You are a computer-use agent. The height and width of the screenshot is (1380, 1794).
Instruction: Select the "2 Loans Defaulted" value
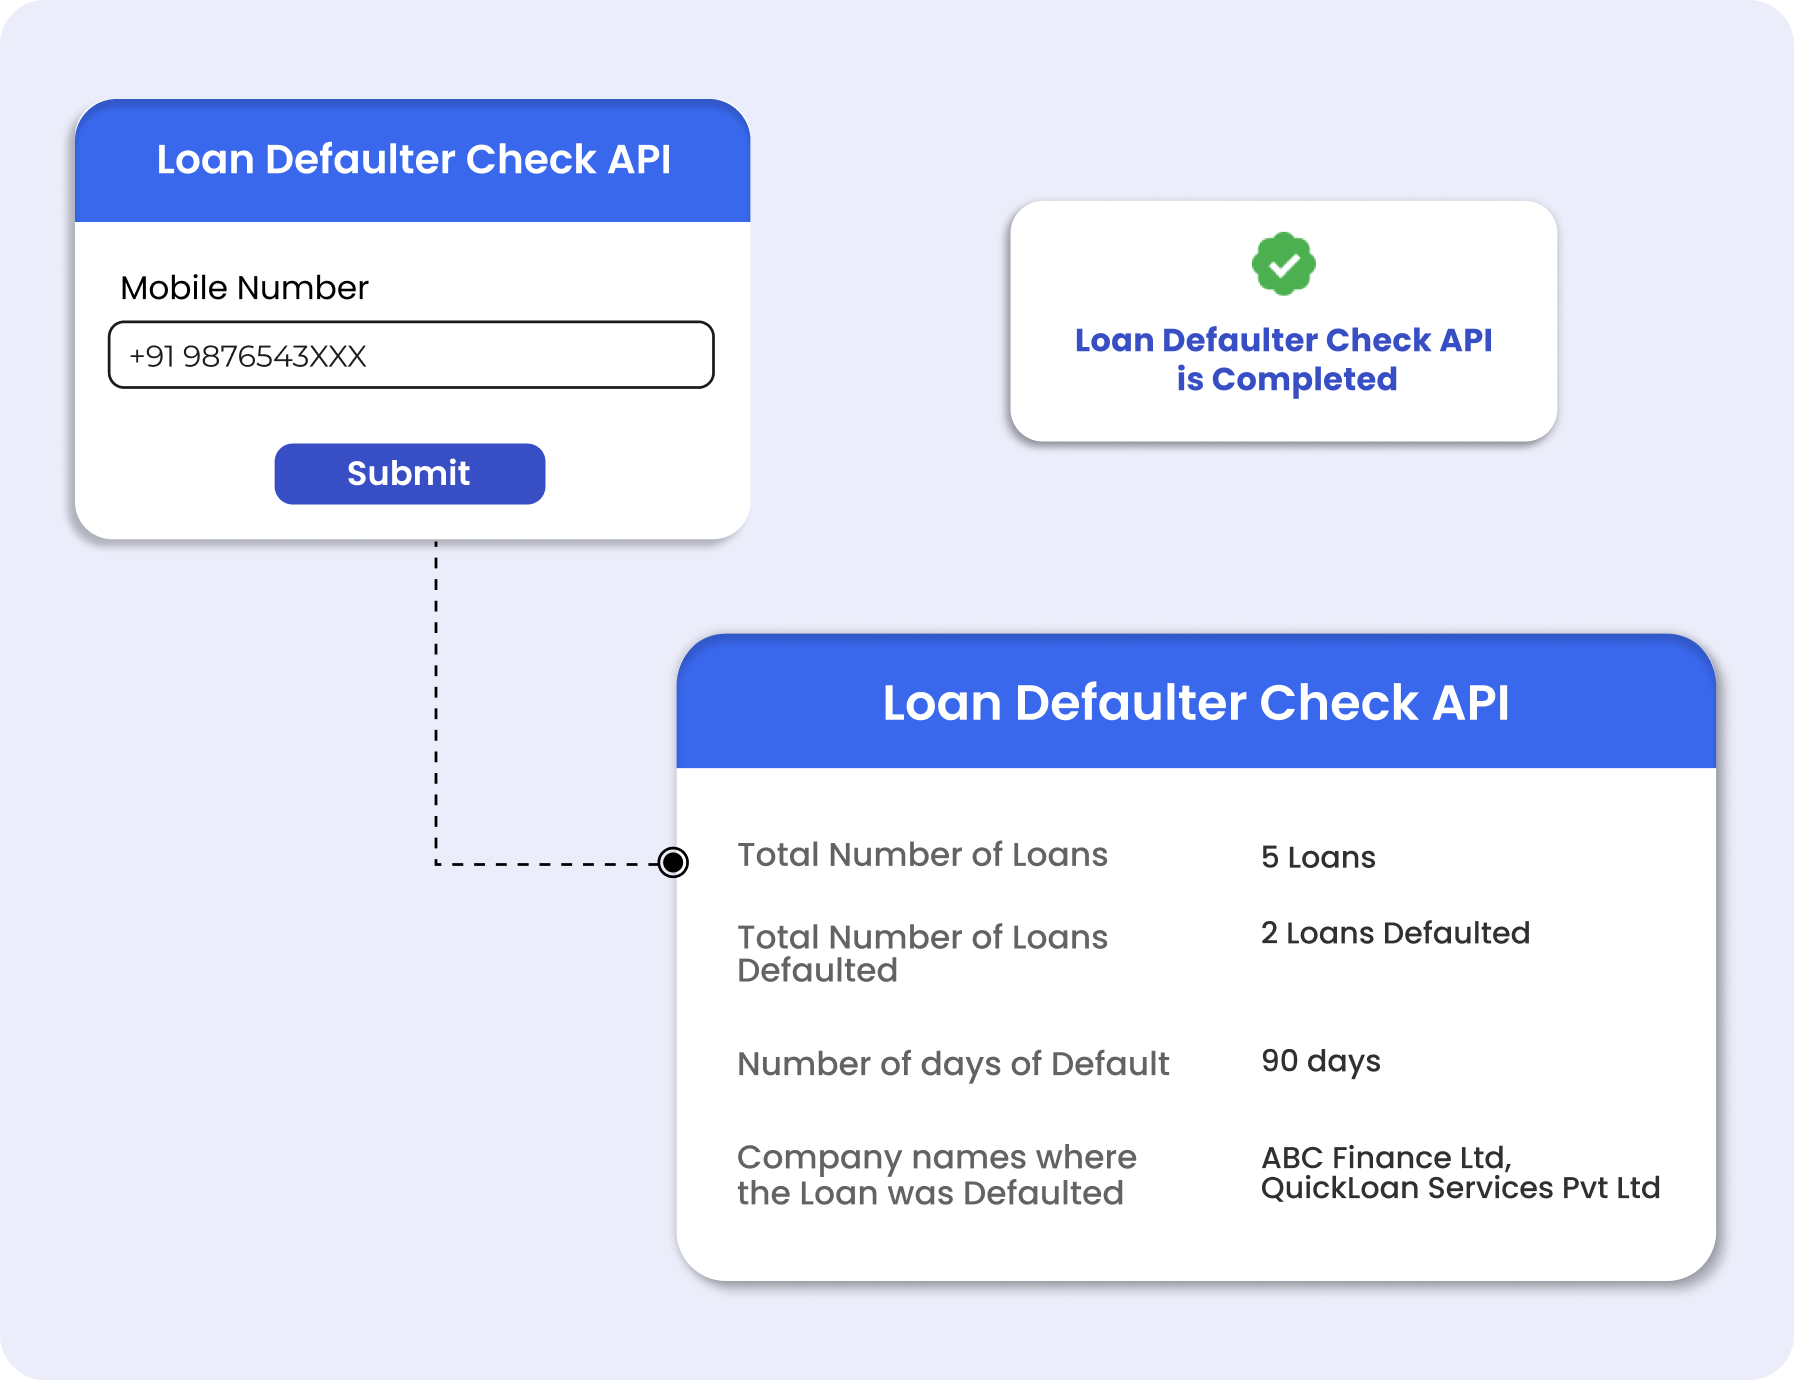[x=1395, y=933]
